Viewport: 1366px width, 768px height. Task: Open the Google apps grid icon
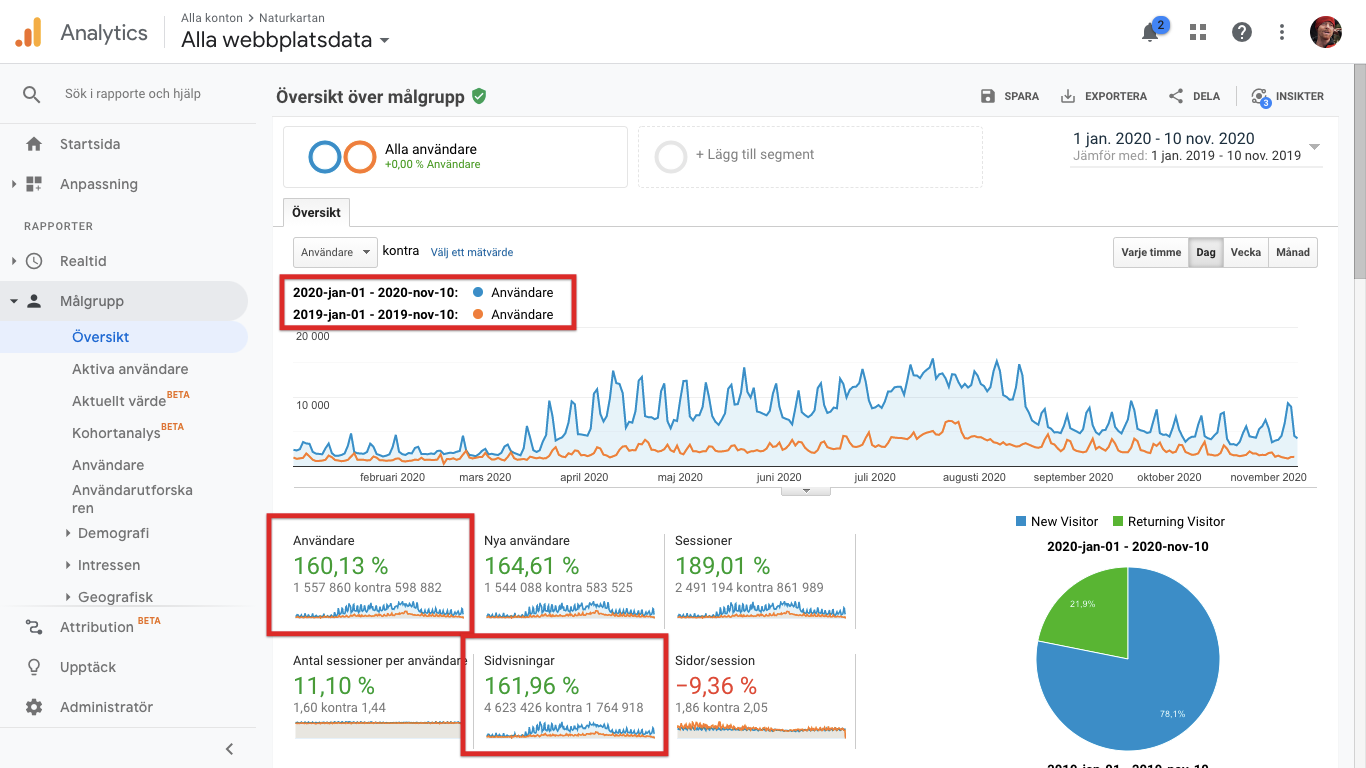pyautogui.click(x=1198, y=32)
